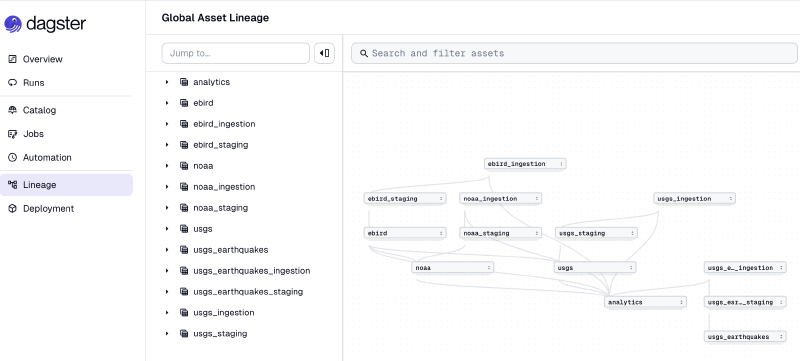Click the noaa group icon in tree
This screenshot has width=800, height=361.
[184, 166]
